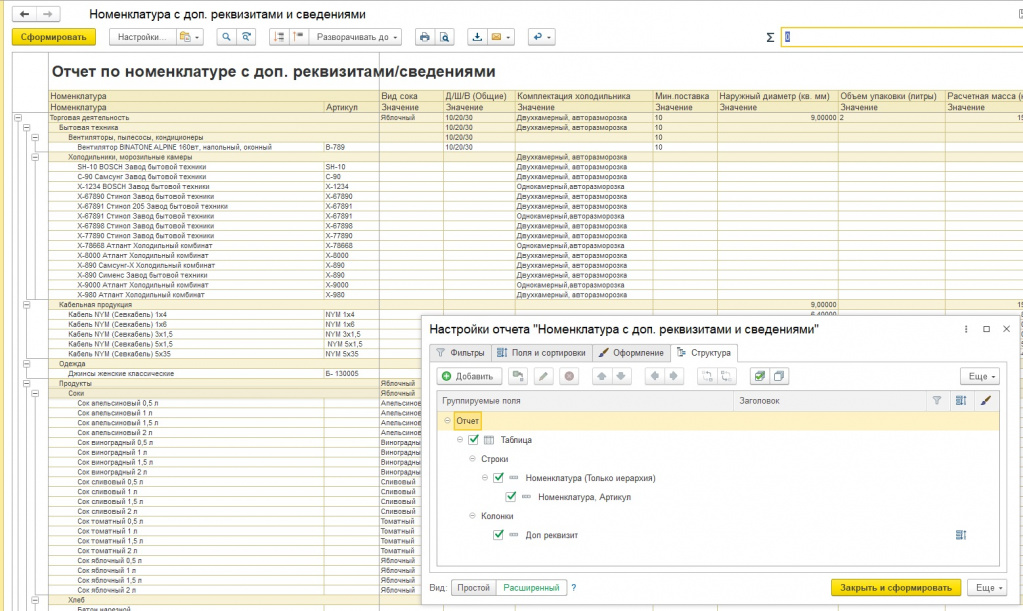
Task: Expand all groups icon in the report toolbar
Action: pos(299,37)
